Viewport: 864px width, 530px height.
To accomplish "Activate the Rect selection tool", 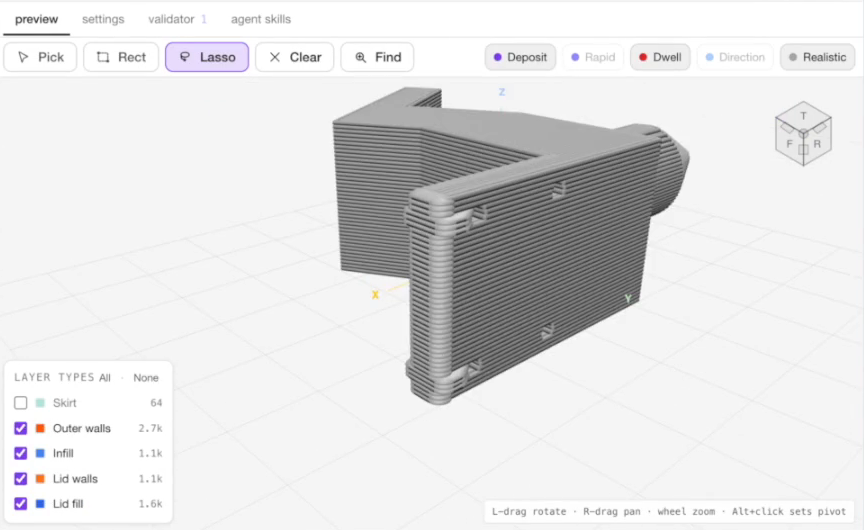I will (x=121, y=57).
